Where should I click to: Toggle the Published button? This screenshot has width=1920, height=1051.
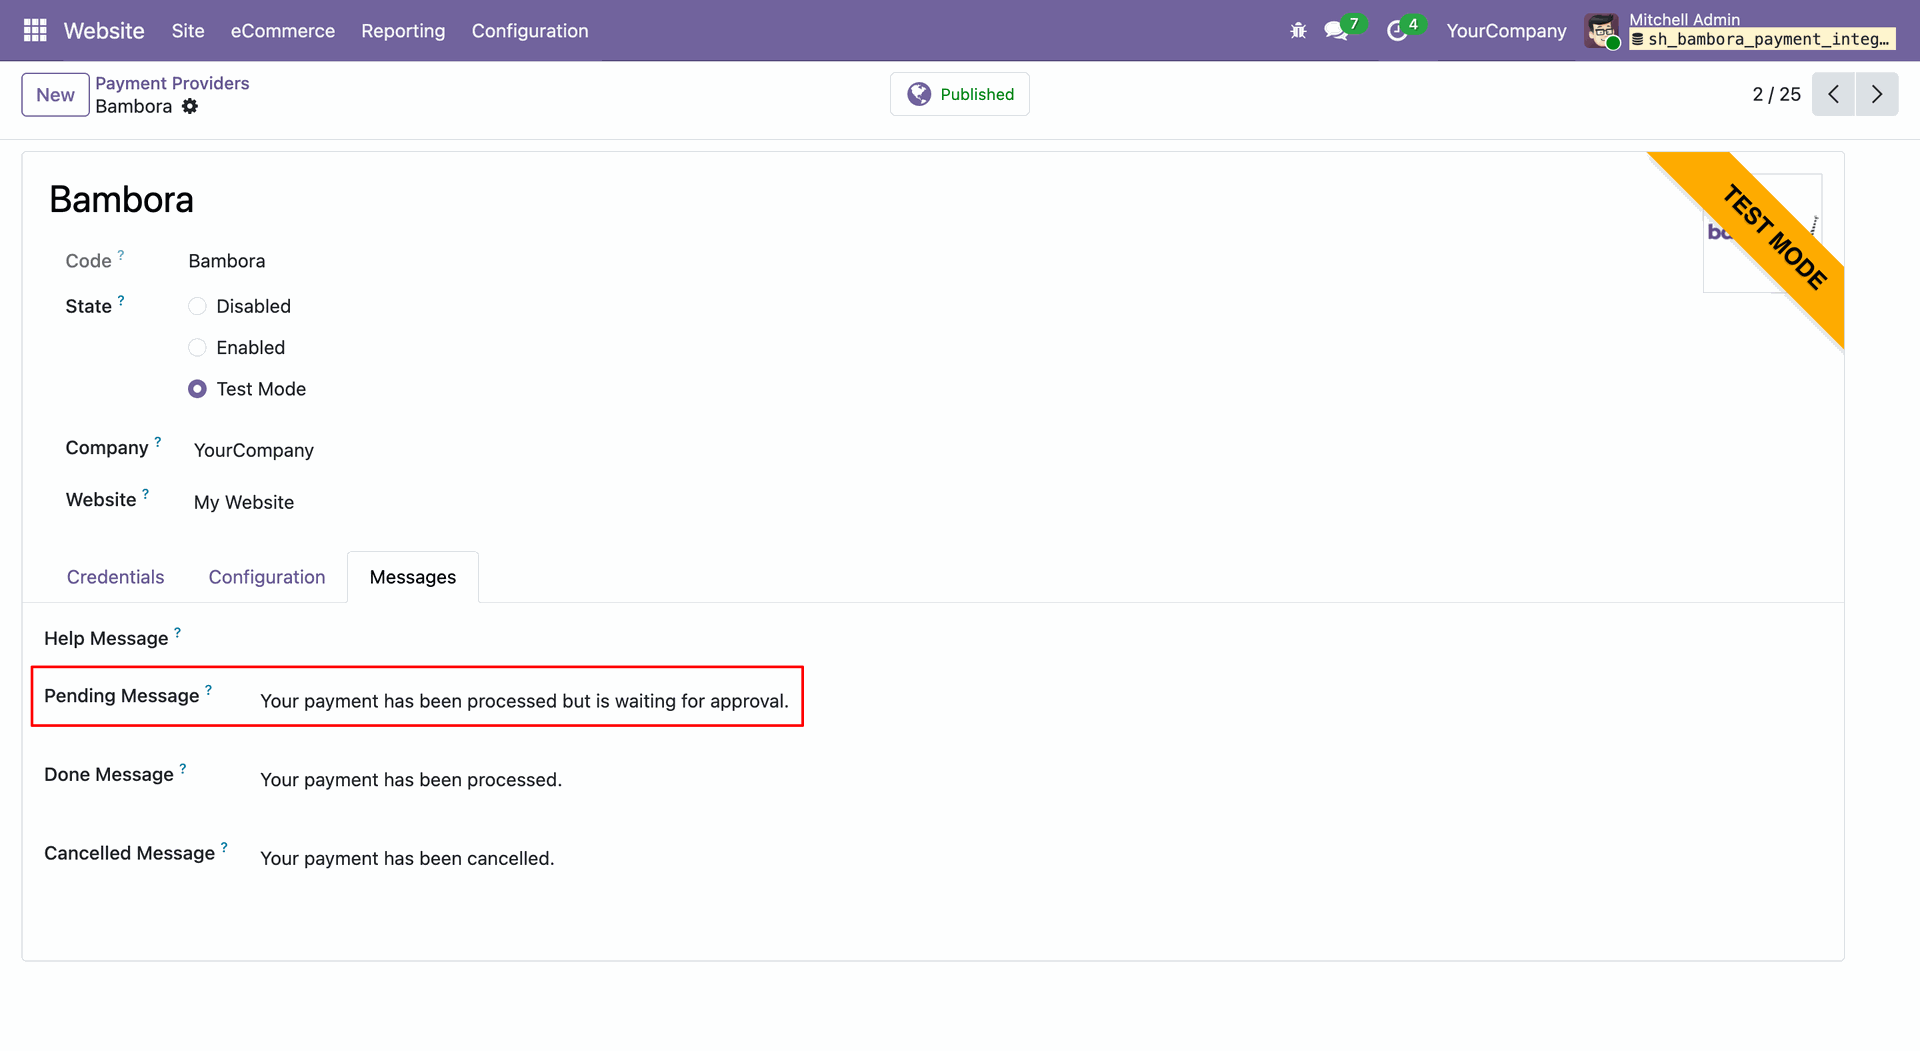coord(960,94)
